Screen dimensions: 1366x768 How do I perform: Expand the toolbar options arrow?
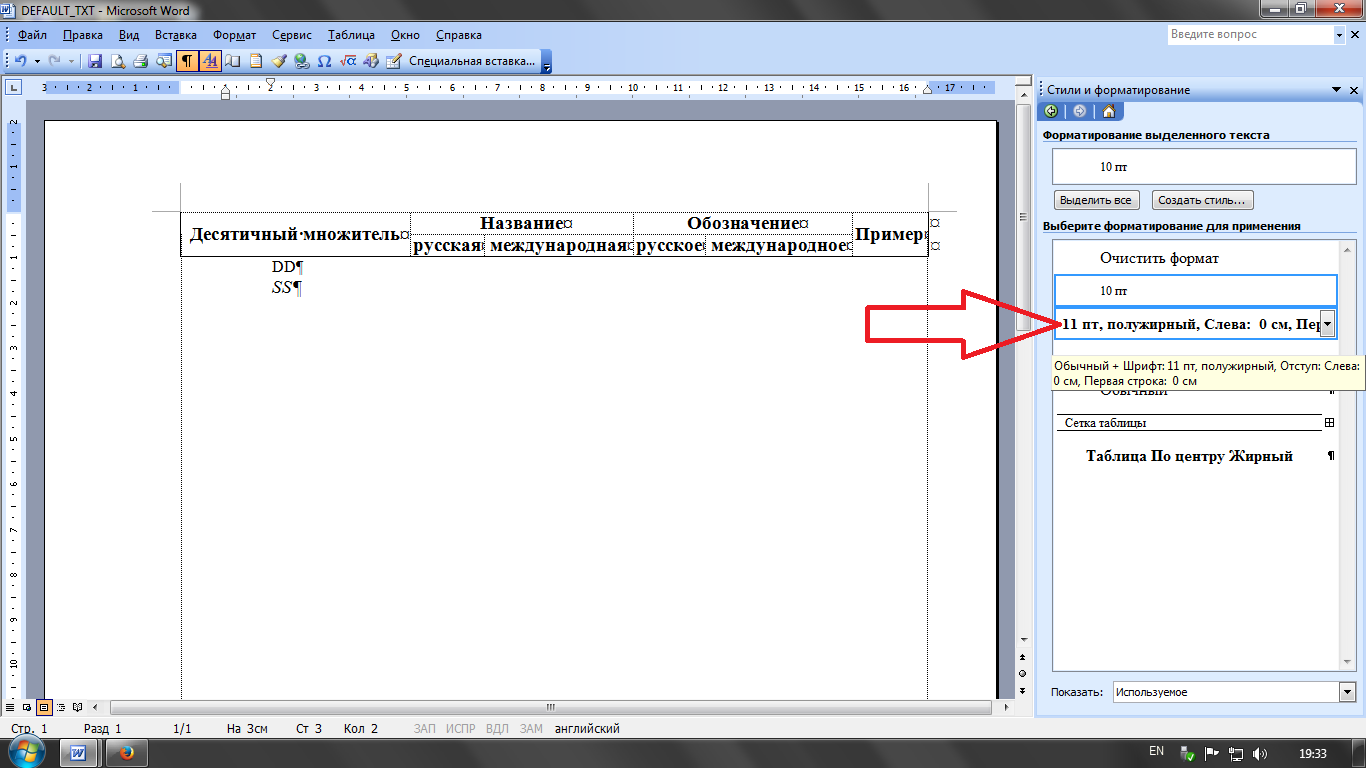click(x=546, y=62)
